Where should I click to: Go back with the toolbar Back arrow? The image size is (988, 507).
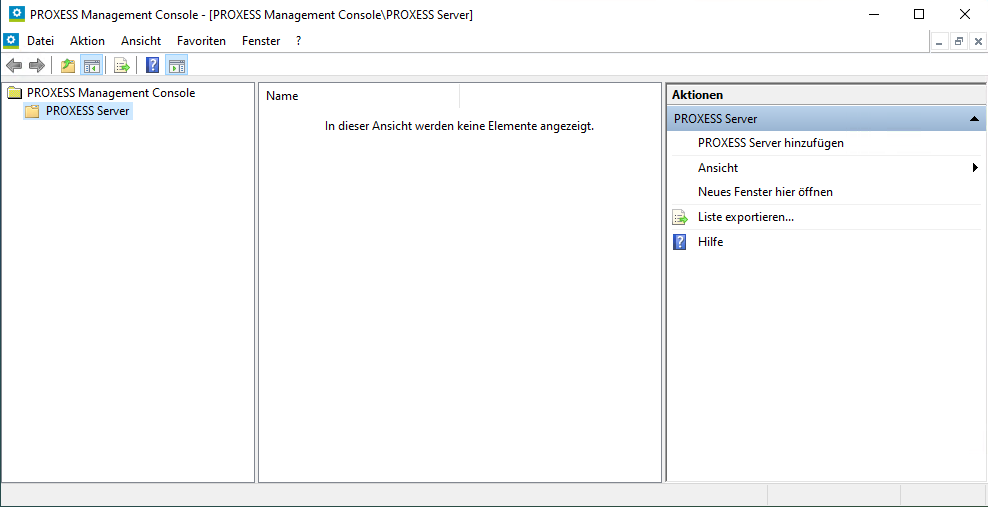(x=14, y=65)
